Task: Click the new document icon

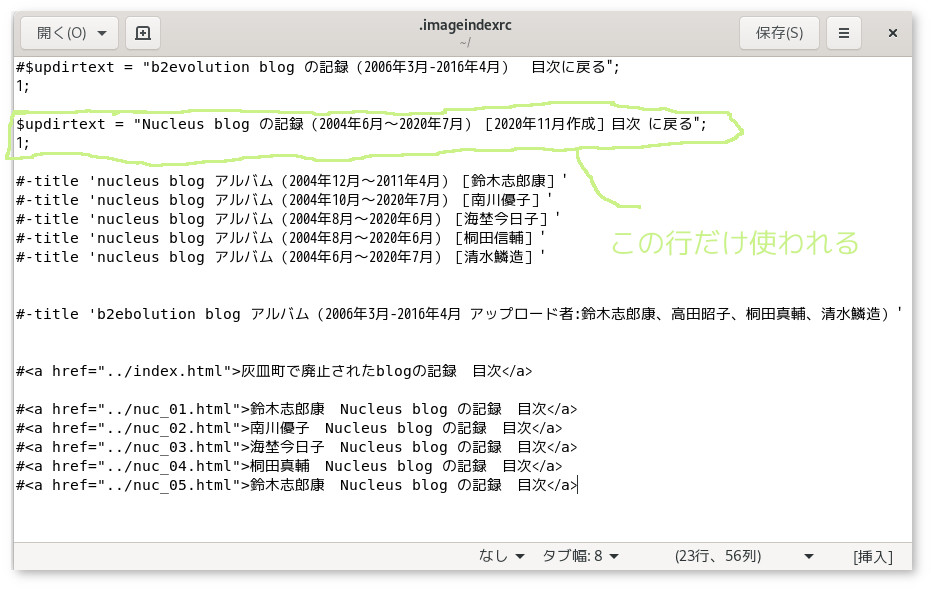Action: (x=142, y=33)
